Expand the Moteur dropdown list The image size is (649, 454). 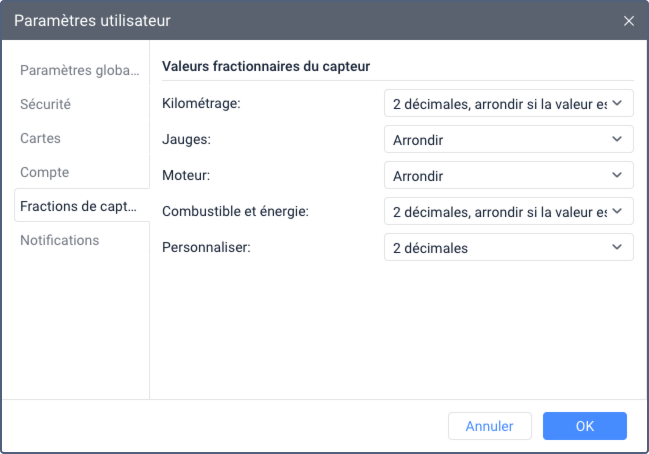500,175
